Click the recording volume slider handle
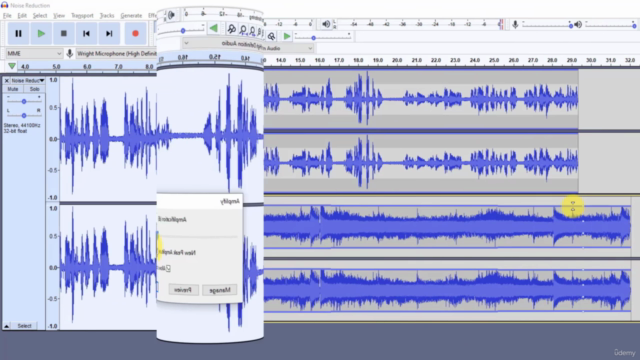The height and width of the screenshot is (360, 640). point(571,26)
